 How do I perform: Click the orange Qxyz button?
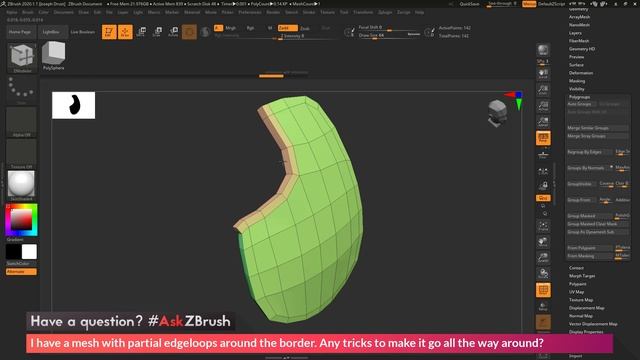(x=543, y=198)
